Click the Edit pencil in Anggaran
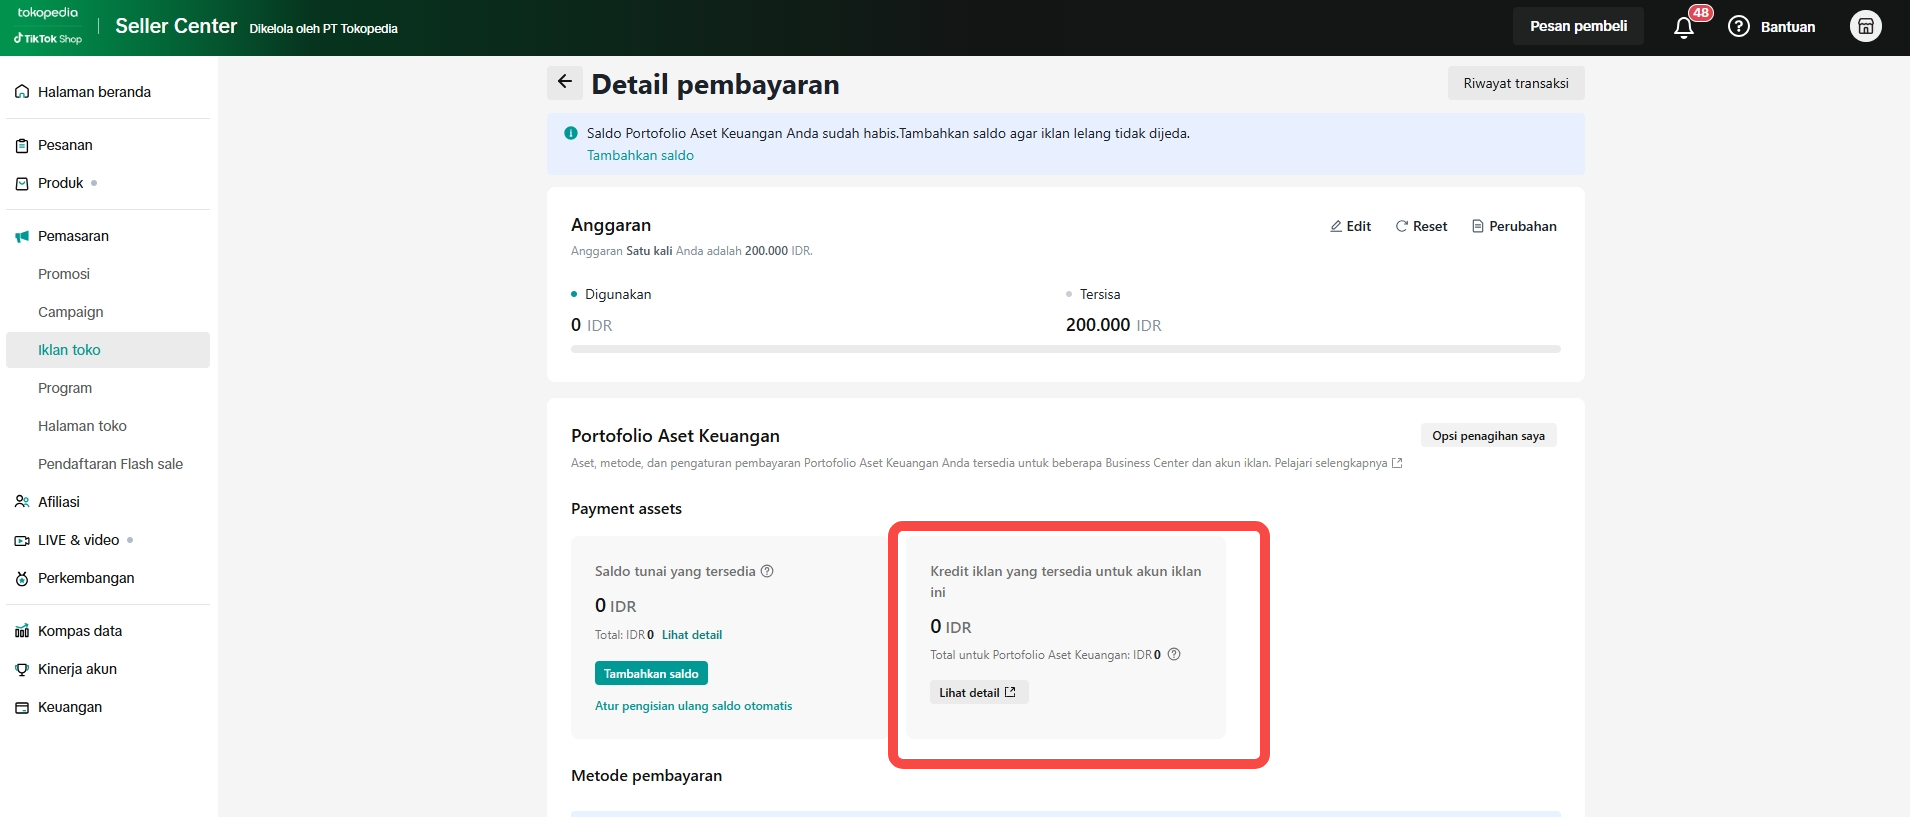The height and width of the screenshot is (817, 1910). click(1350, 227)
